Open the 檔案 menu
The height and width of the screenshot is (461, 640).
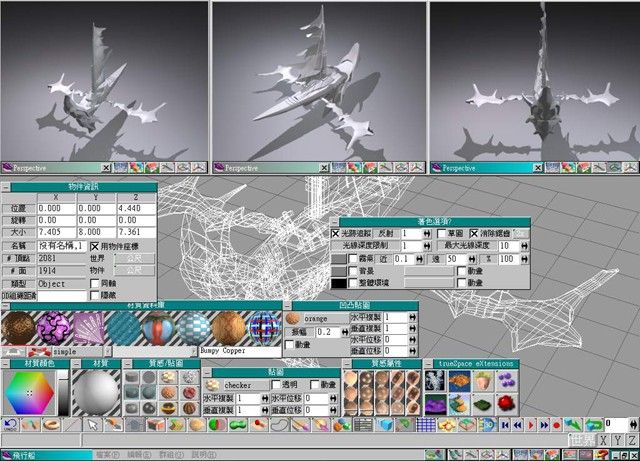coord(108,455)
